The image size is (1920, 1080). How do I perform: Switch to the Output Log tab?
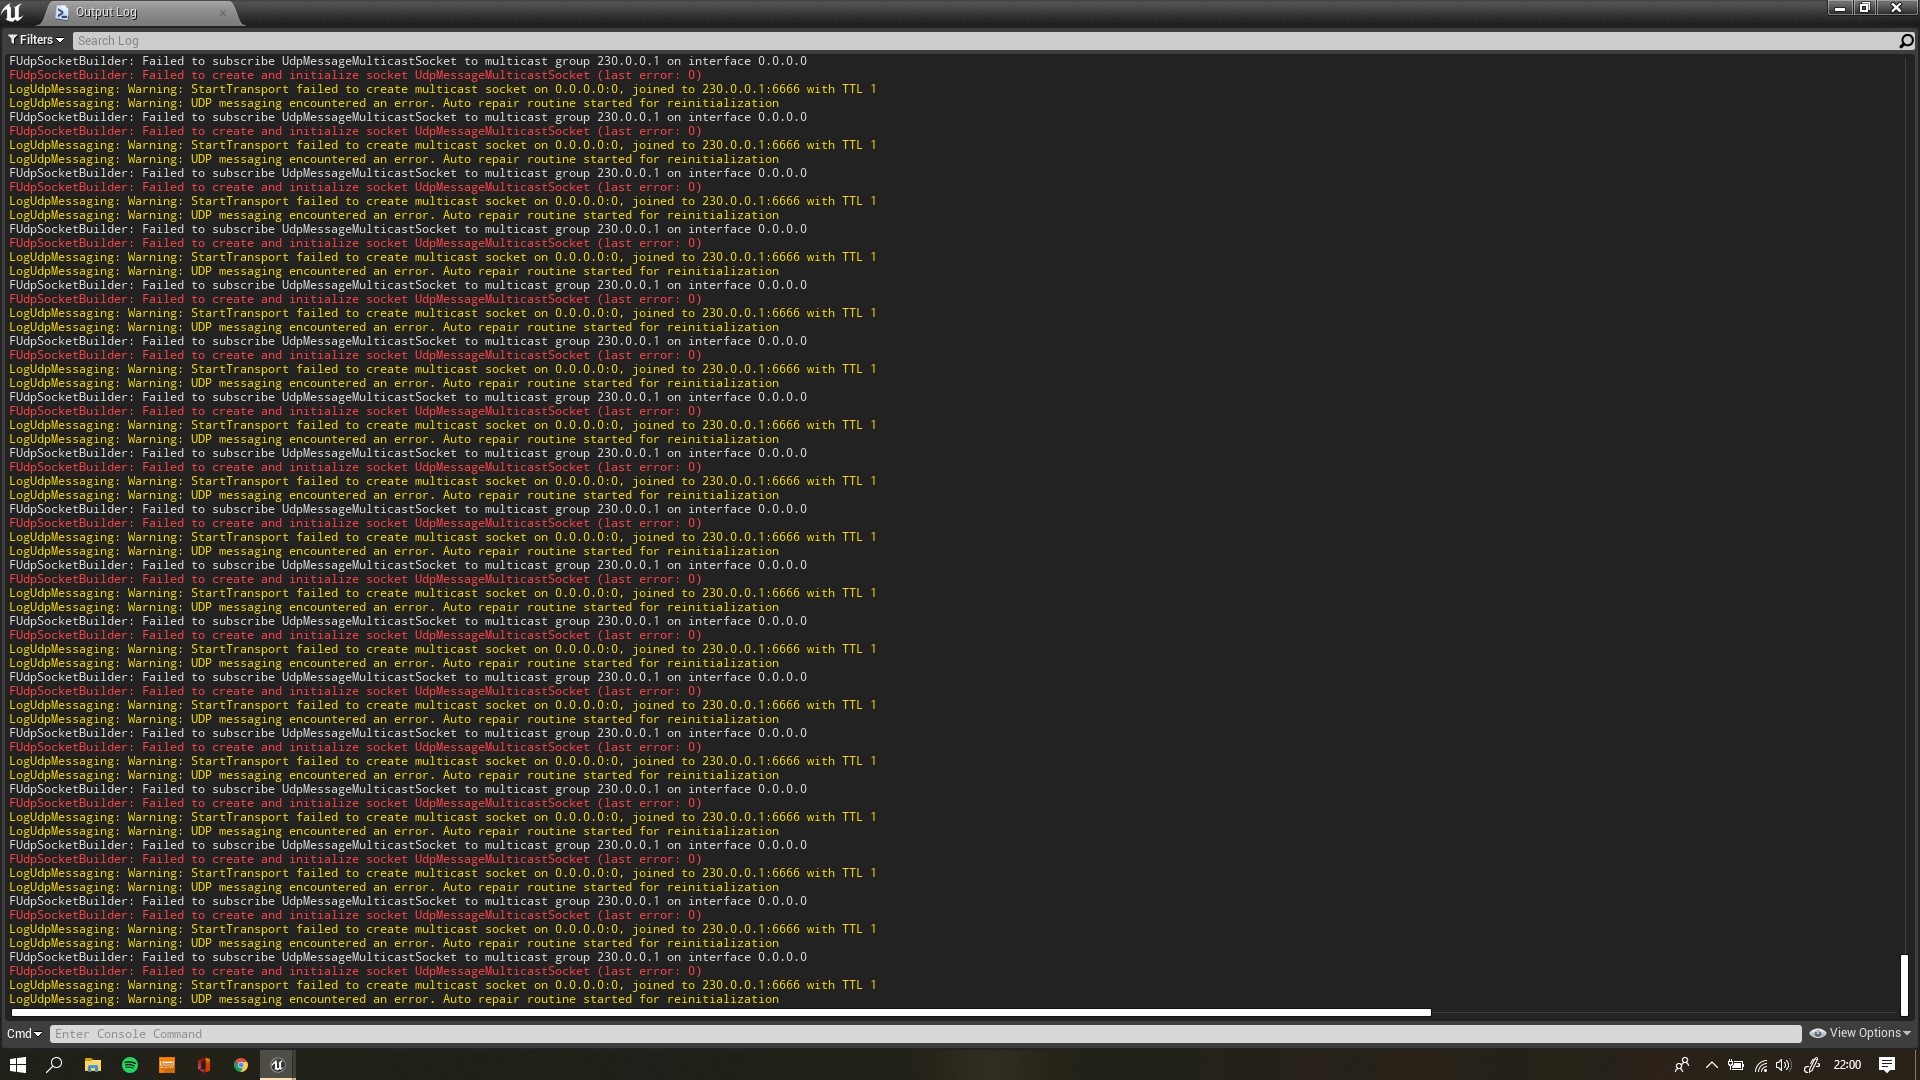click(106, 12)
